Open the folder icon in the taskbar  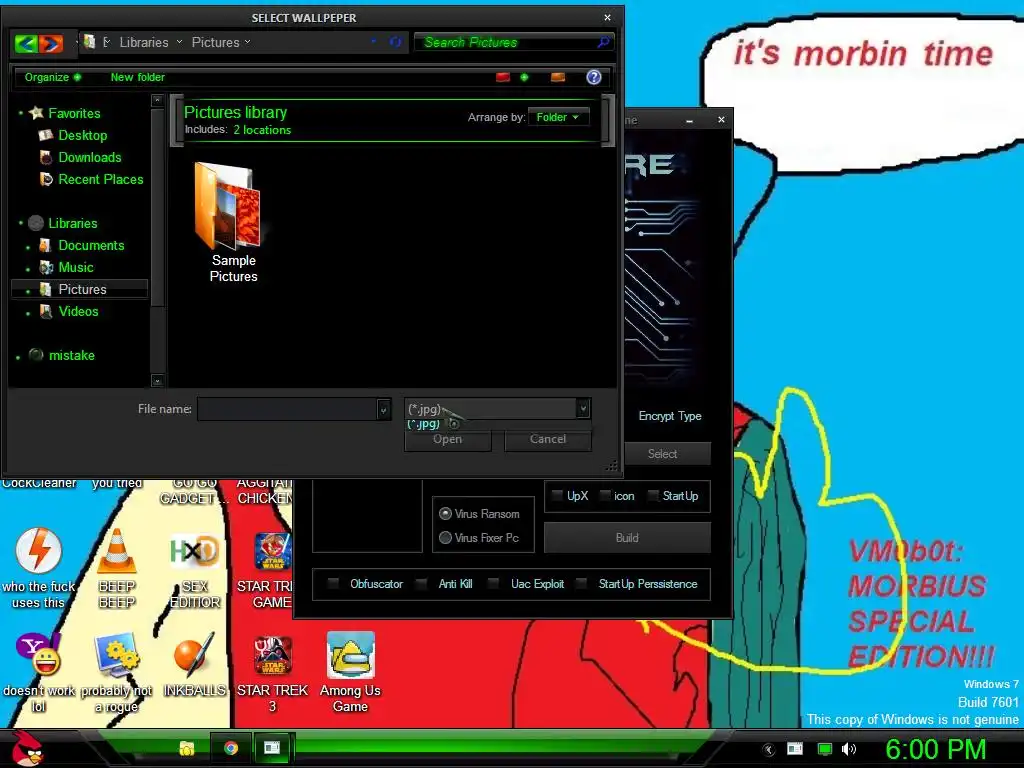point(187,748)
